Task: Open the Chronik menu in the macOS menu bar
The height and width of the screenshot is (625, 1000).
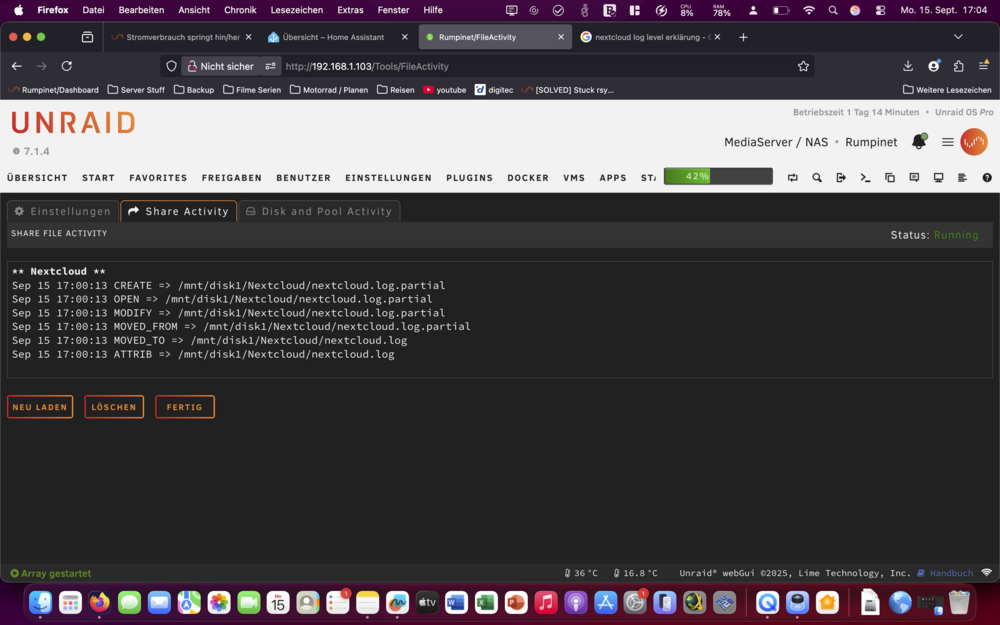Action: pyautogui.click(x=240, y=10)
